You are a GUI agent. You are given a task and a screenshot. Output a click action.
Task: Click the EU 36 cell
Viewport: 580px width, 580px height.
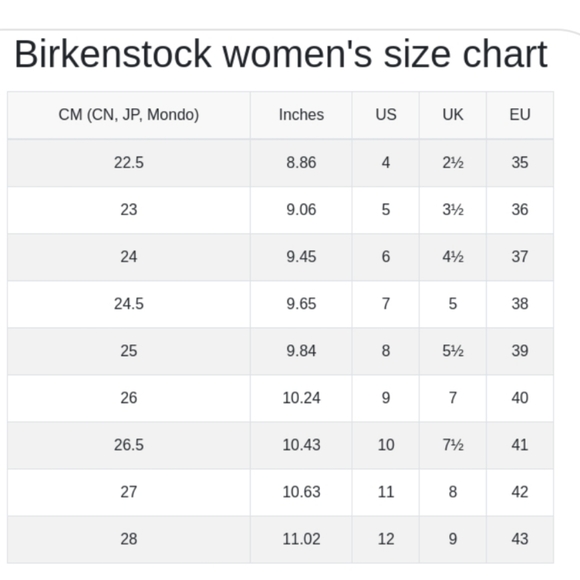click(x=520, y=210)
